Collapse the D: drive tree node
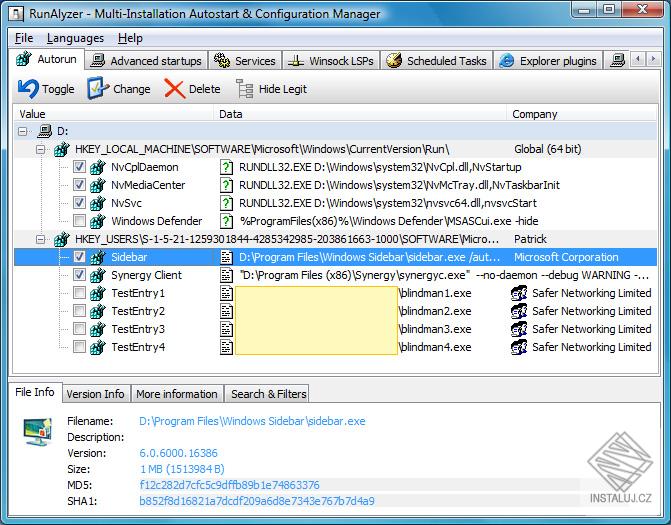 pos(23,131)
